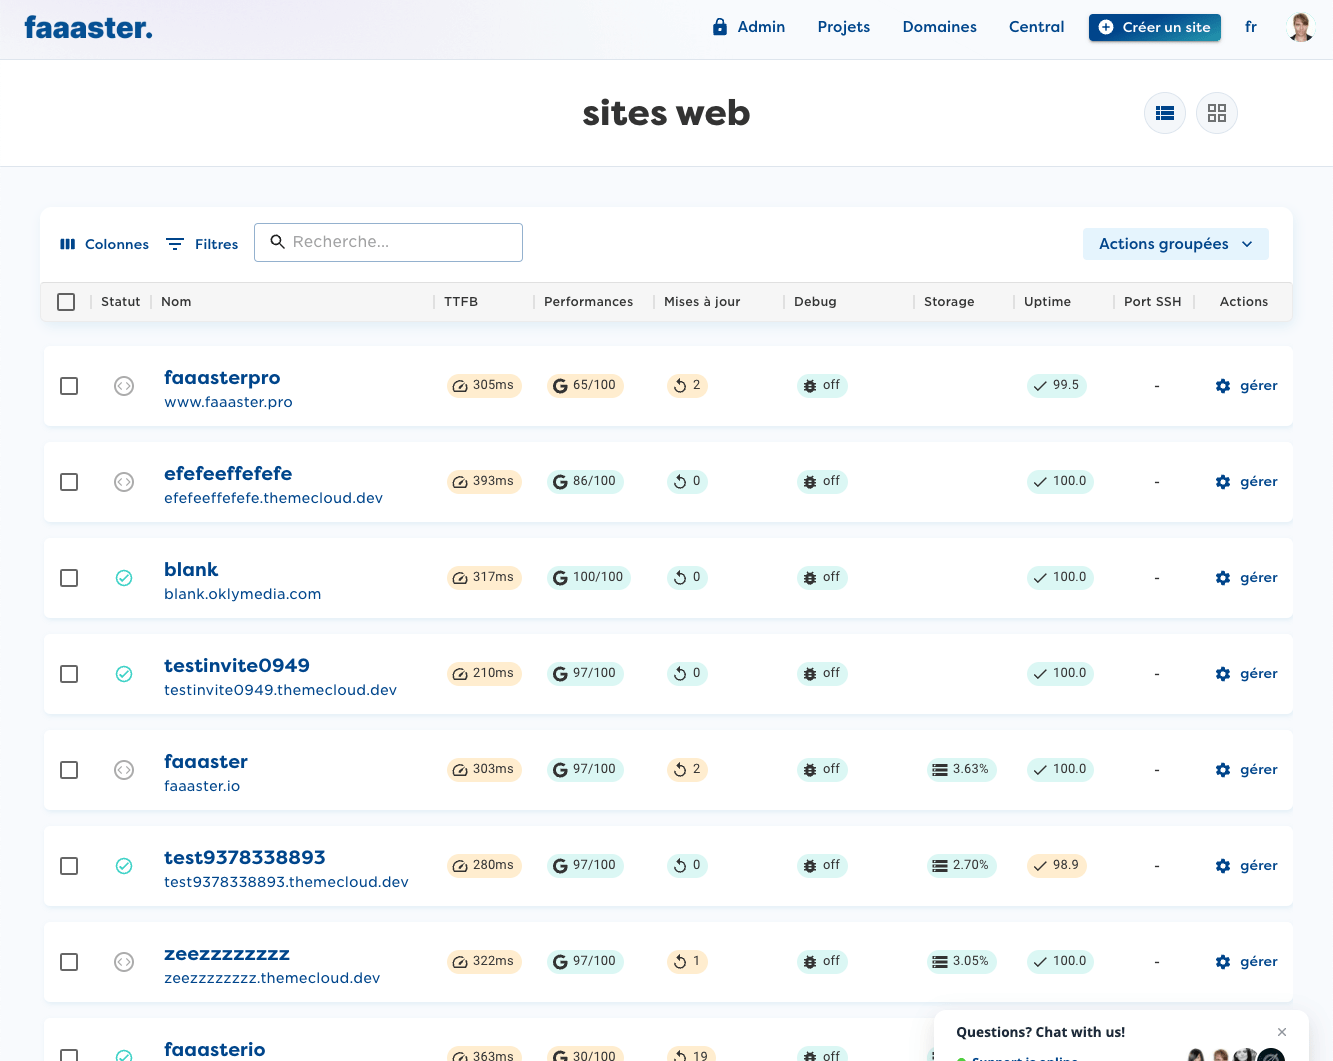
Task: Click performance badge 86/100
Action: click(x=585, y=481)
